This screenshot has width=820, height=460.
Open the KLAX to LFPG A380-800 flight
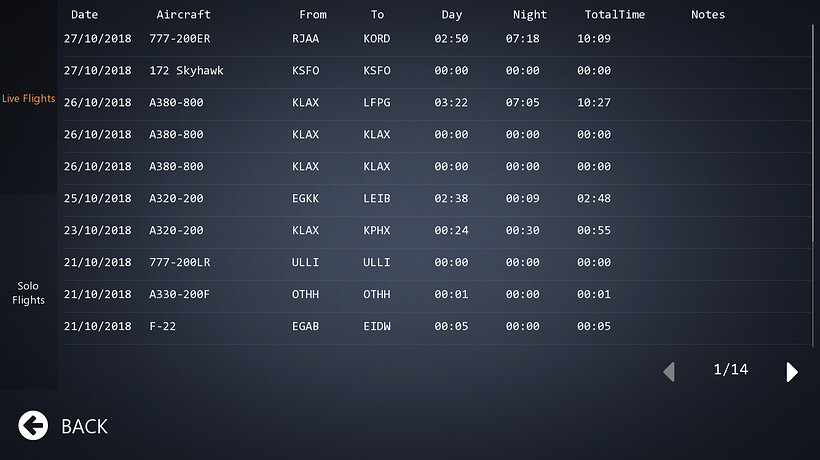click(437, 102)
